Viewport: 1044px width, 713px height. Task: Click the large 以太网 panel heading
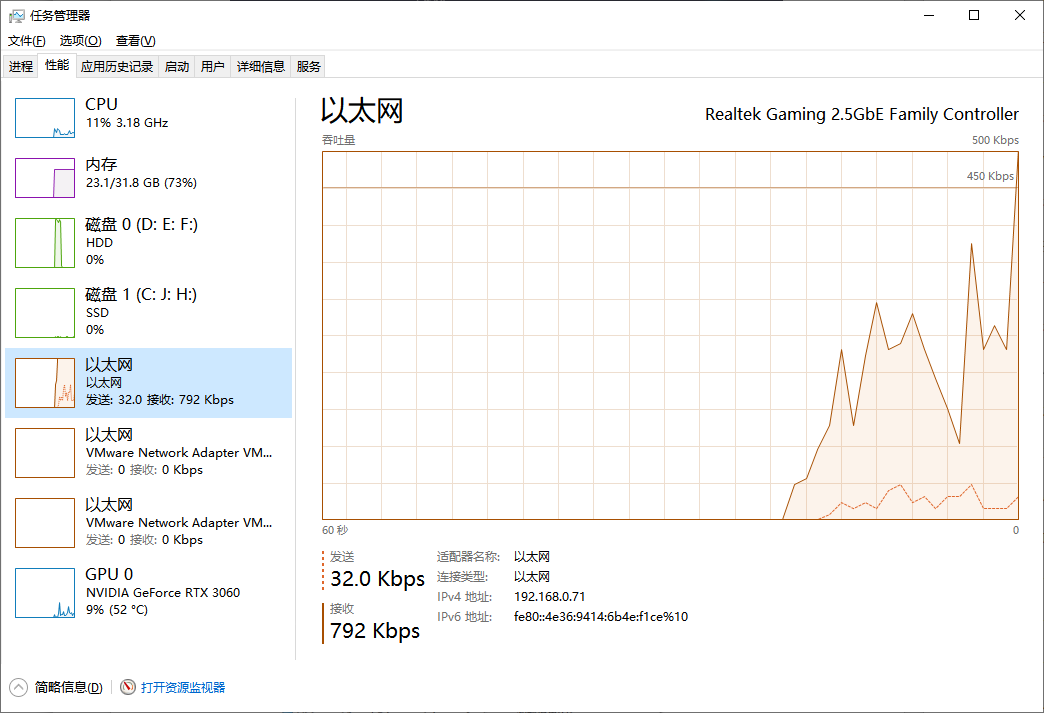[x=362, y=111]
